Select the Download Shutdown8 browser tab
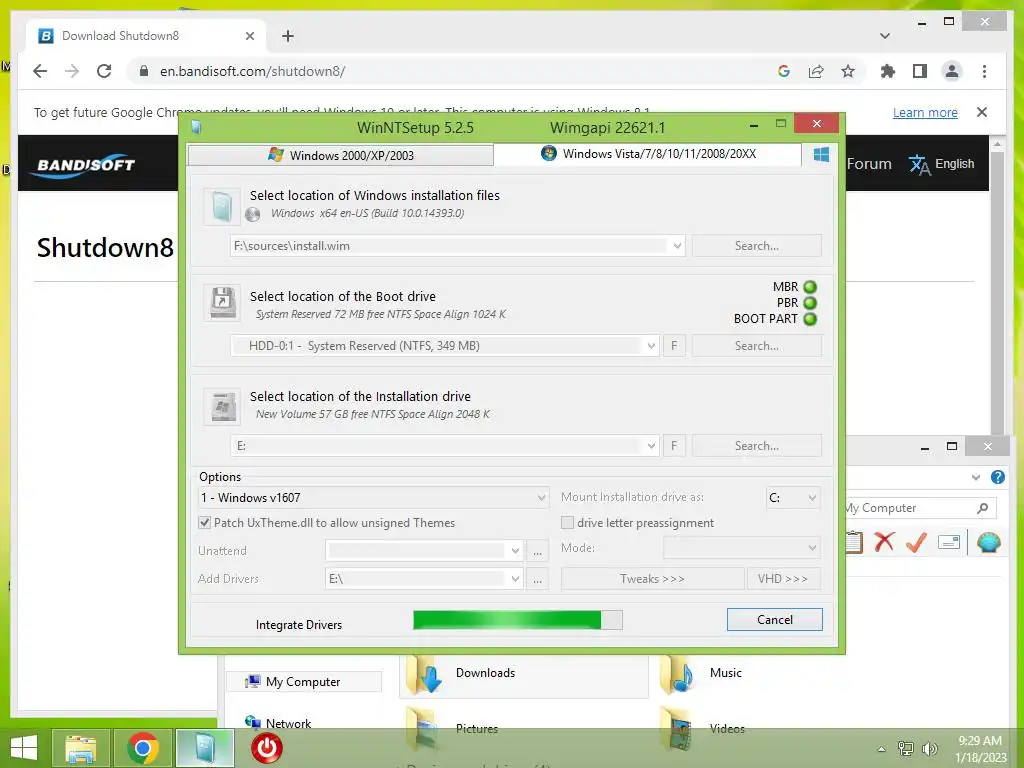1024x768 pixels. pos(146,36)
